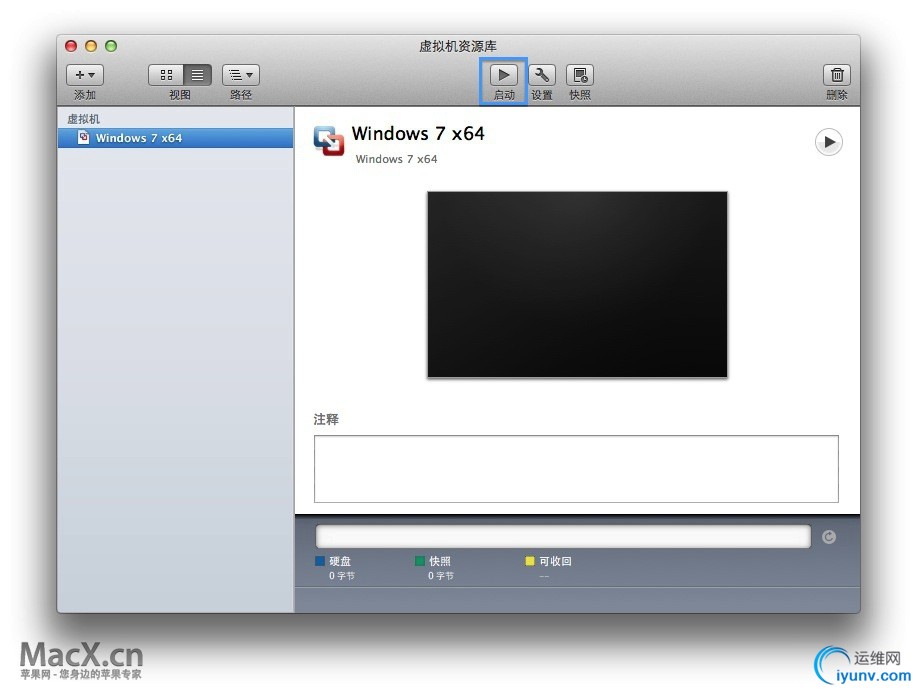The width and height of the screenshot is (917, 692).
Task: Click the green snapshot (快照) legend swatch
Action: [419, 561]
